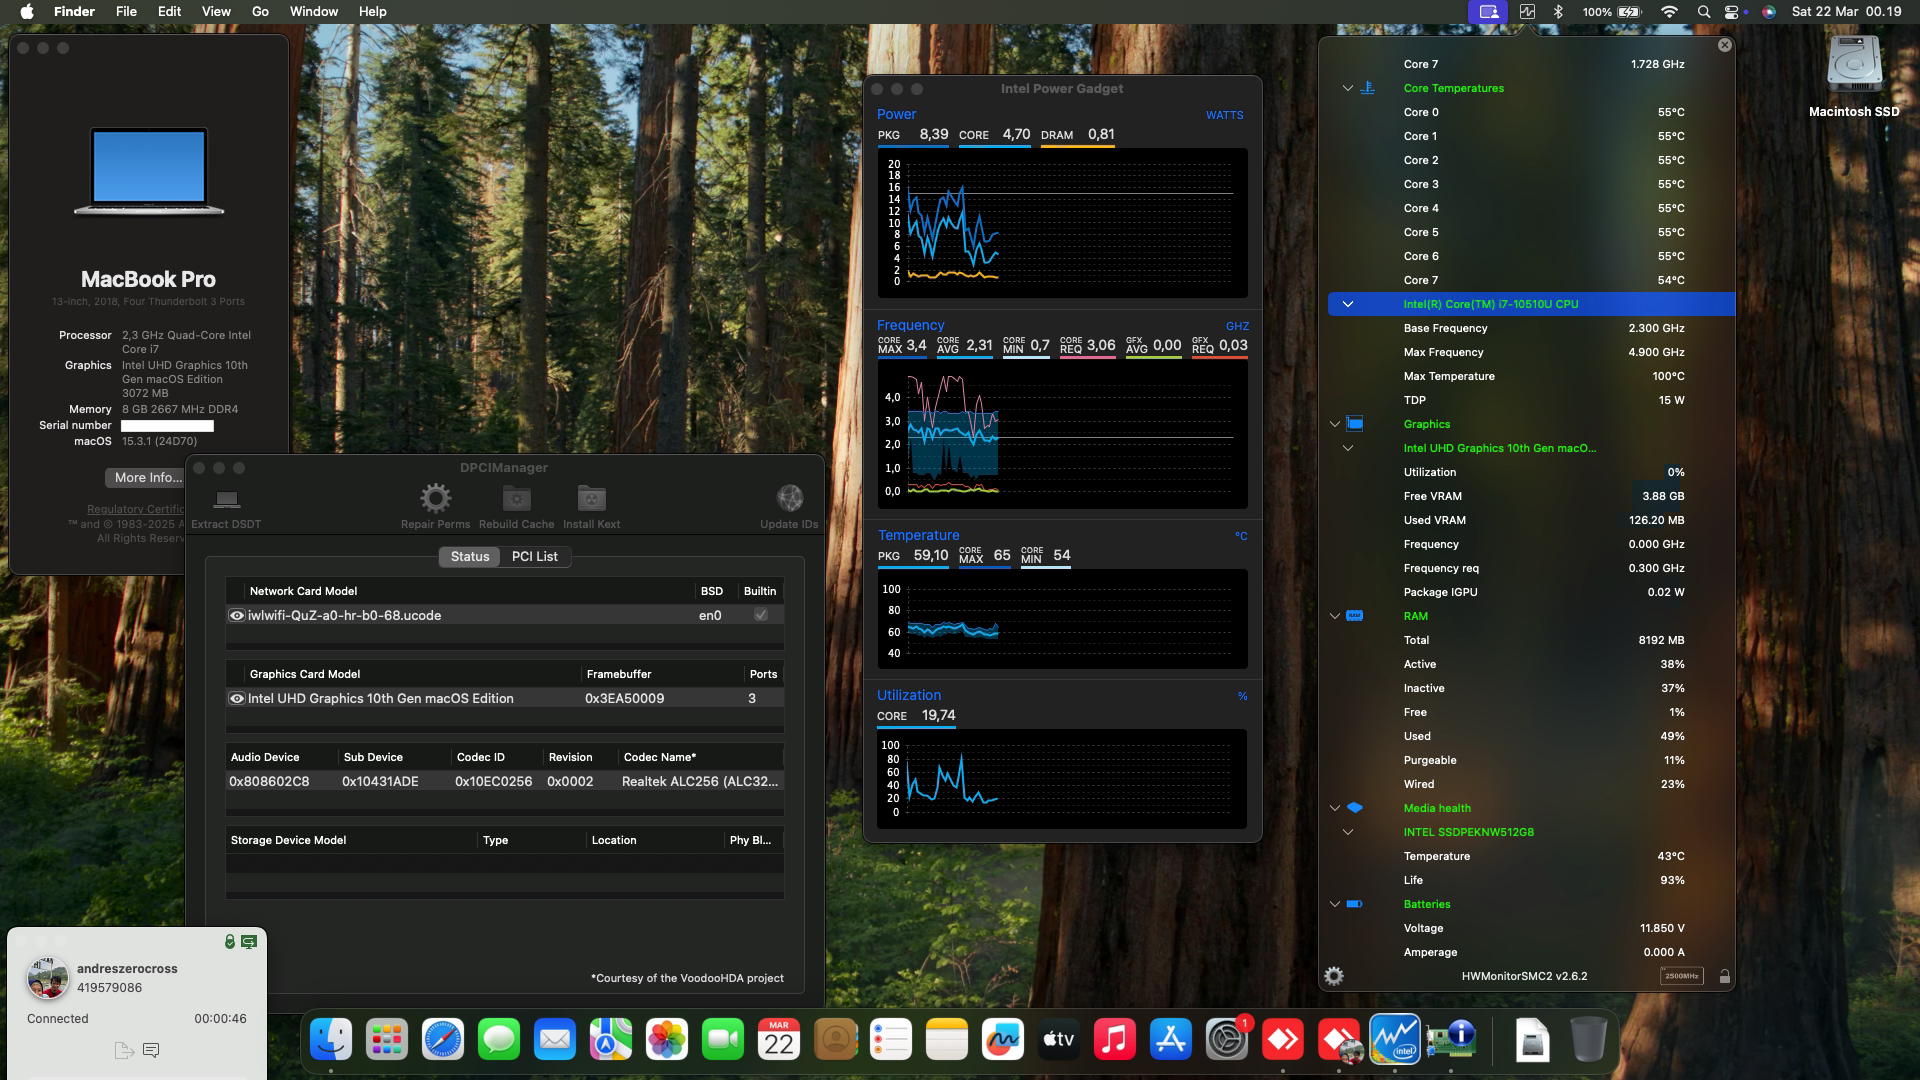Run Rebuild Cache in DPCIManager
This screenshot has height=1080, width=1920.
click(516, 498)
